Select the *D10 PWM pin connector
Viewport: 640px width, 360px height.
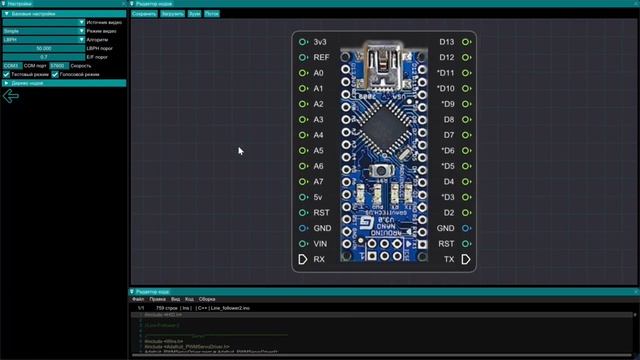(466, 89)
